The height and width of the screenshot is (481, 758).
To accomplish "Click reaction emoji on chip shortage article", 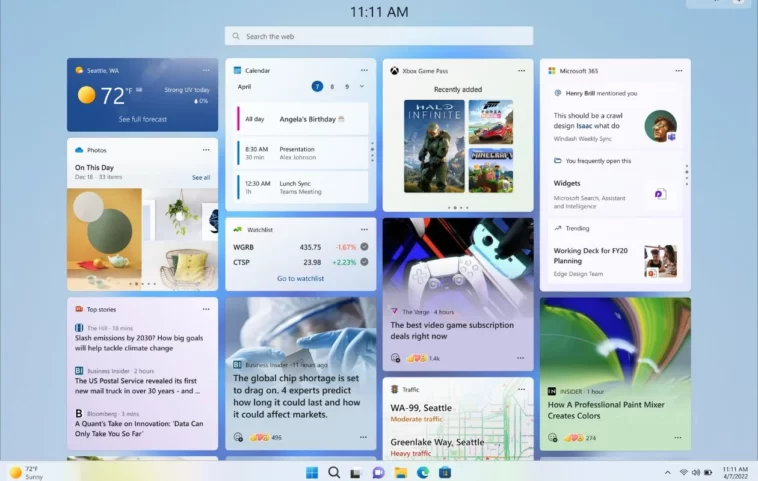I will 238,437.
